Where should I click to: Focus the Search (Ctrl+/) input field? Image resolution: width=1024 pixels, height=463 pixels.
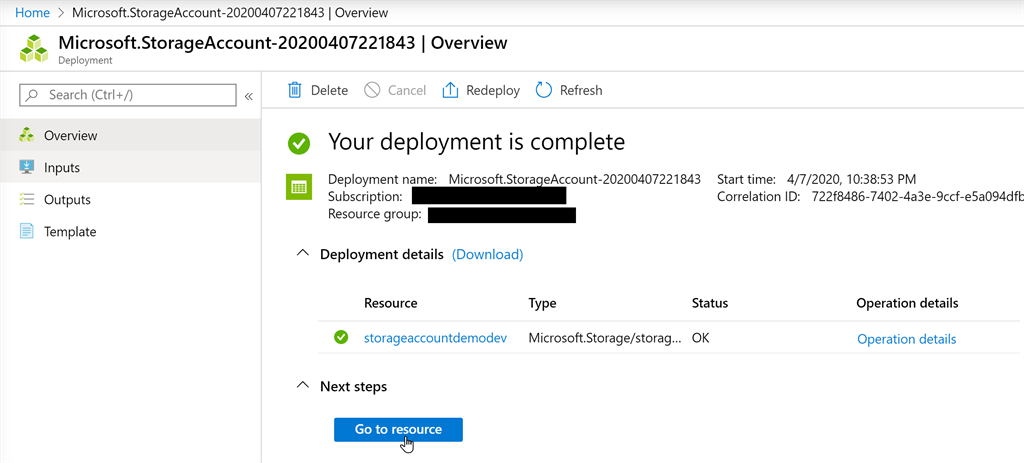coord(128,95)
